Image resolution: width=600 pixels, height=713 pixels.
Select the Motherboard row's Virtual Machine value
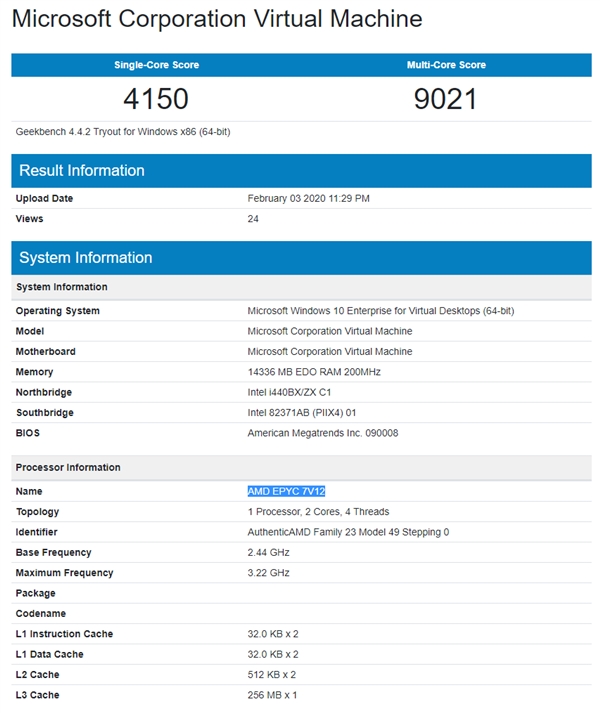click(330, 351)
